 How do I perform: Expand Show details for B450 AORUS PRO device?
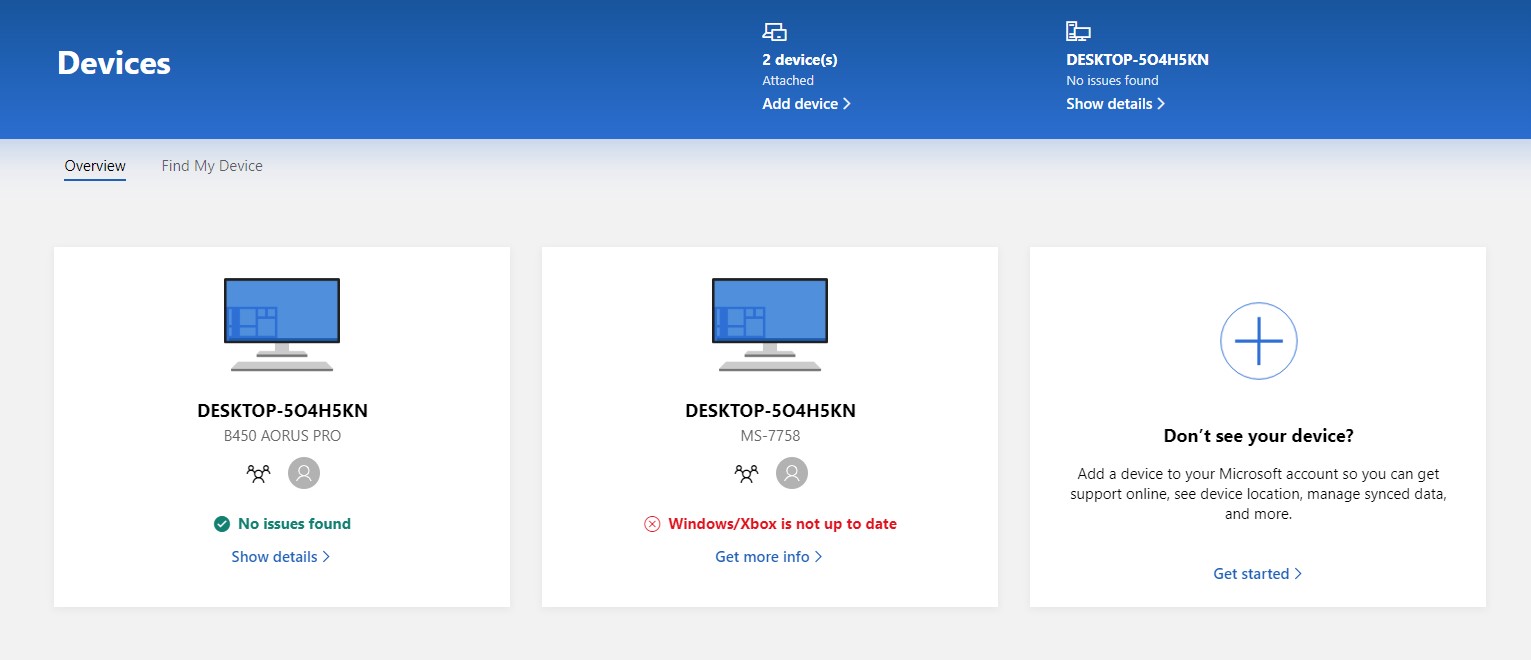[x=281, y=556]
